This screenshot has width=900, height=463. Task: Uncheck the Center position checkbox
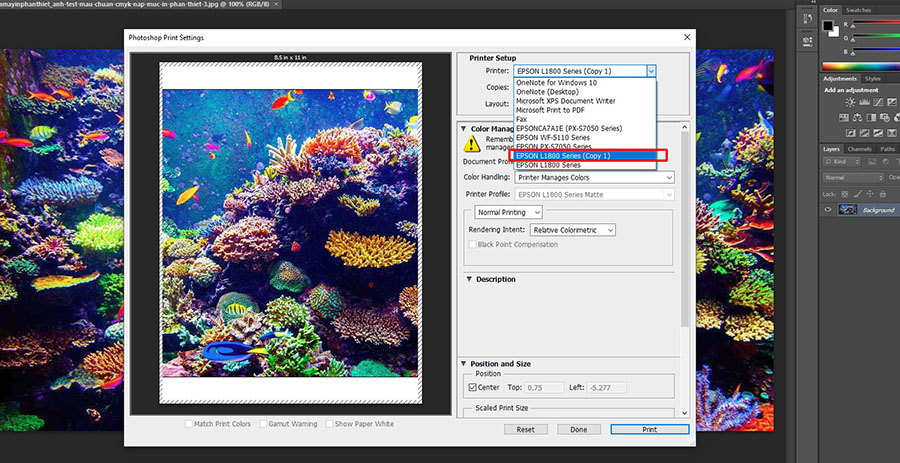click(472, 387)
